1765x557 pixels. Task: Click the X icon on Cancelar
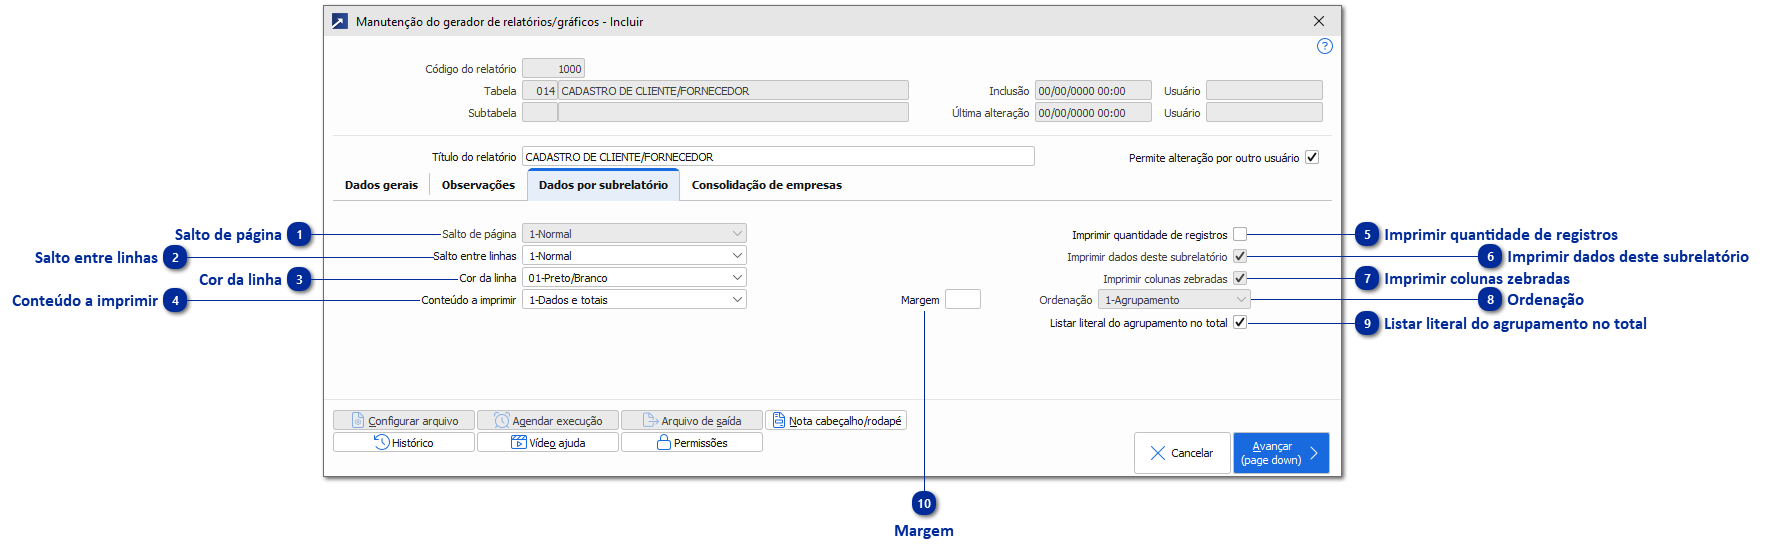1158,453
